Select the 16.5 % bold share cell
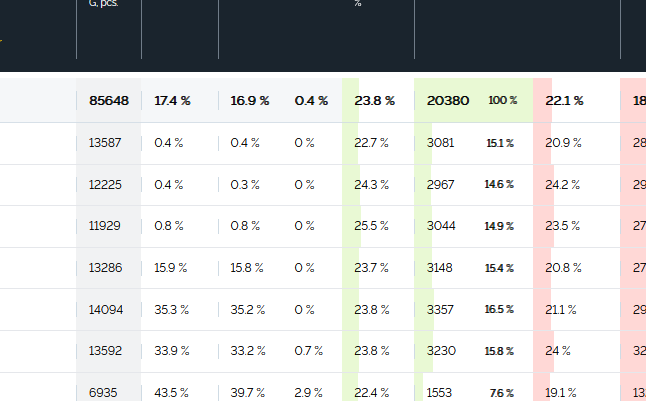Viewport: 646px width, 401px height. (x=499, y=310)
